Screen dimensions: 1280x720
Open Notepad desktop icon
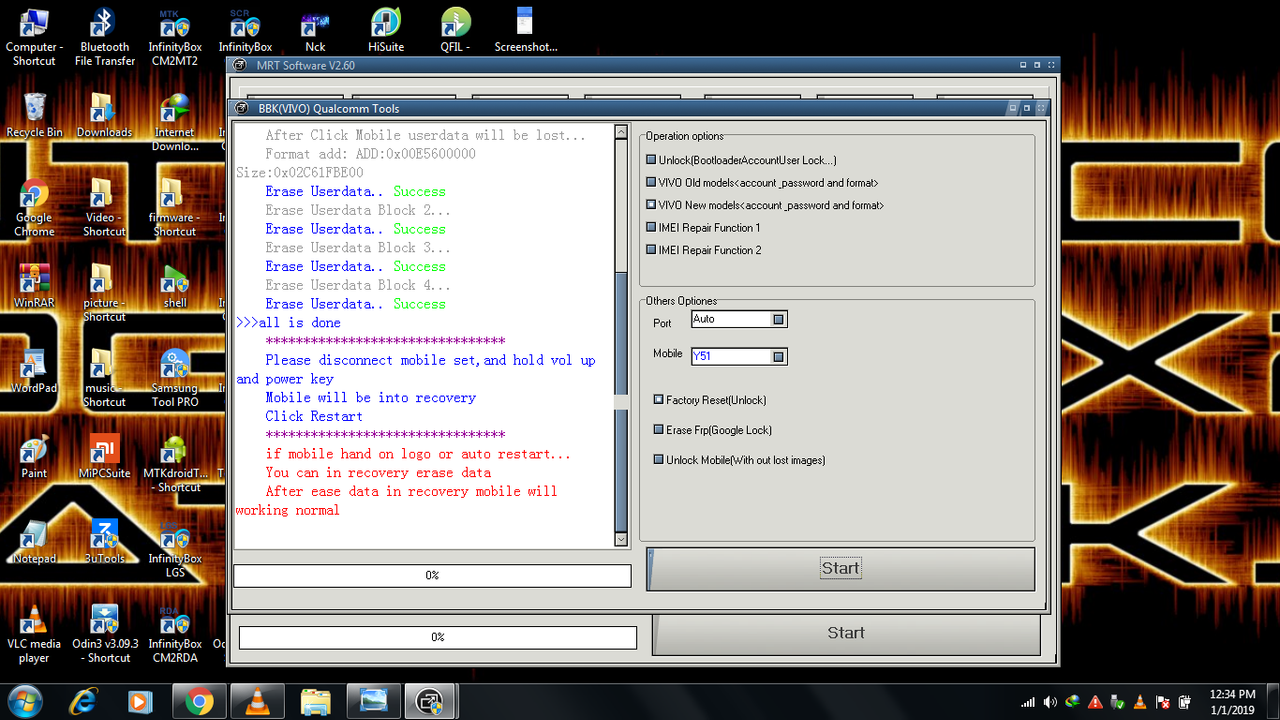point(34,542)
